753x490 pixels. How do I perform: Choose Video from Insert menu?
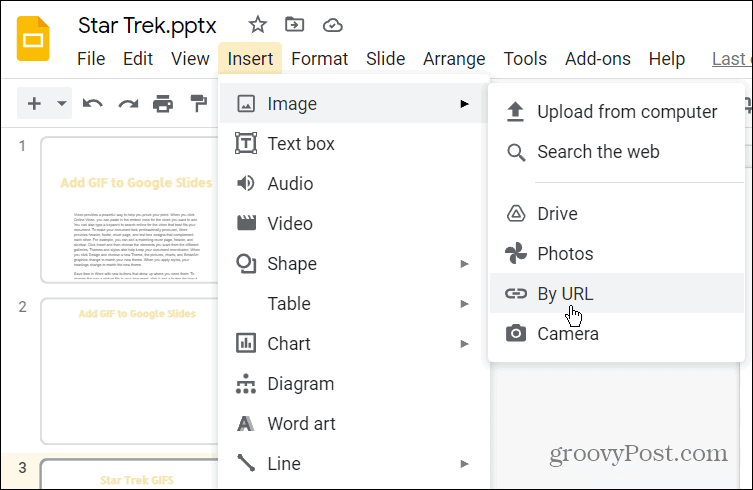[x=353, y=223]
